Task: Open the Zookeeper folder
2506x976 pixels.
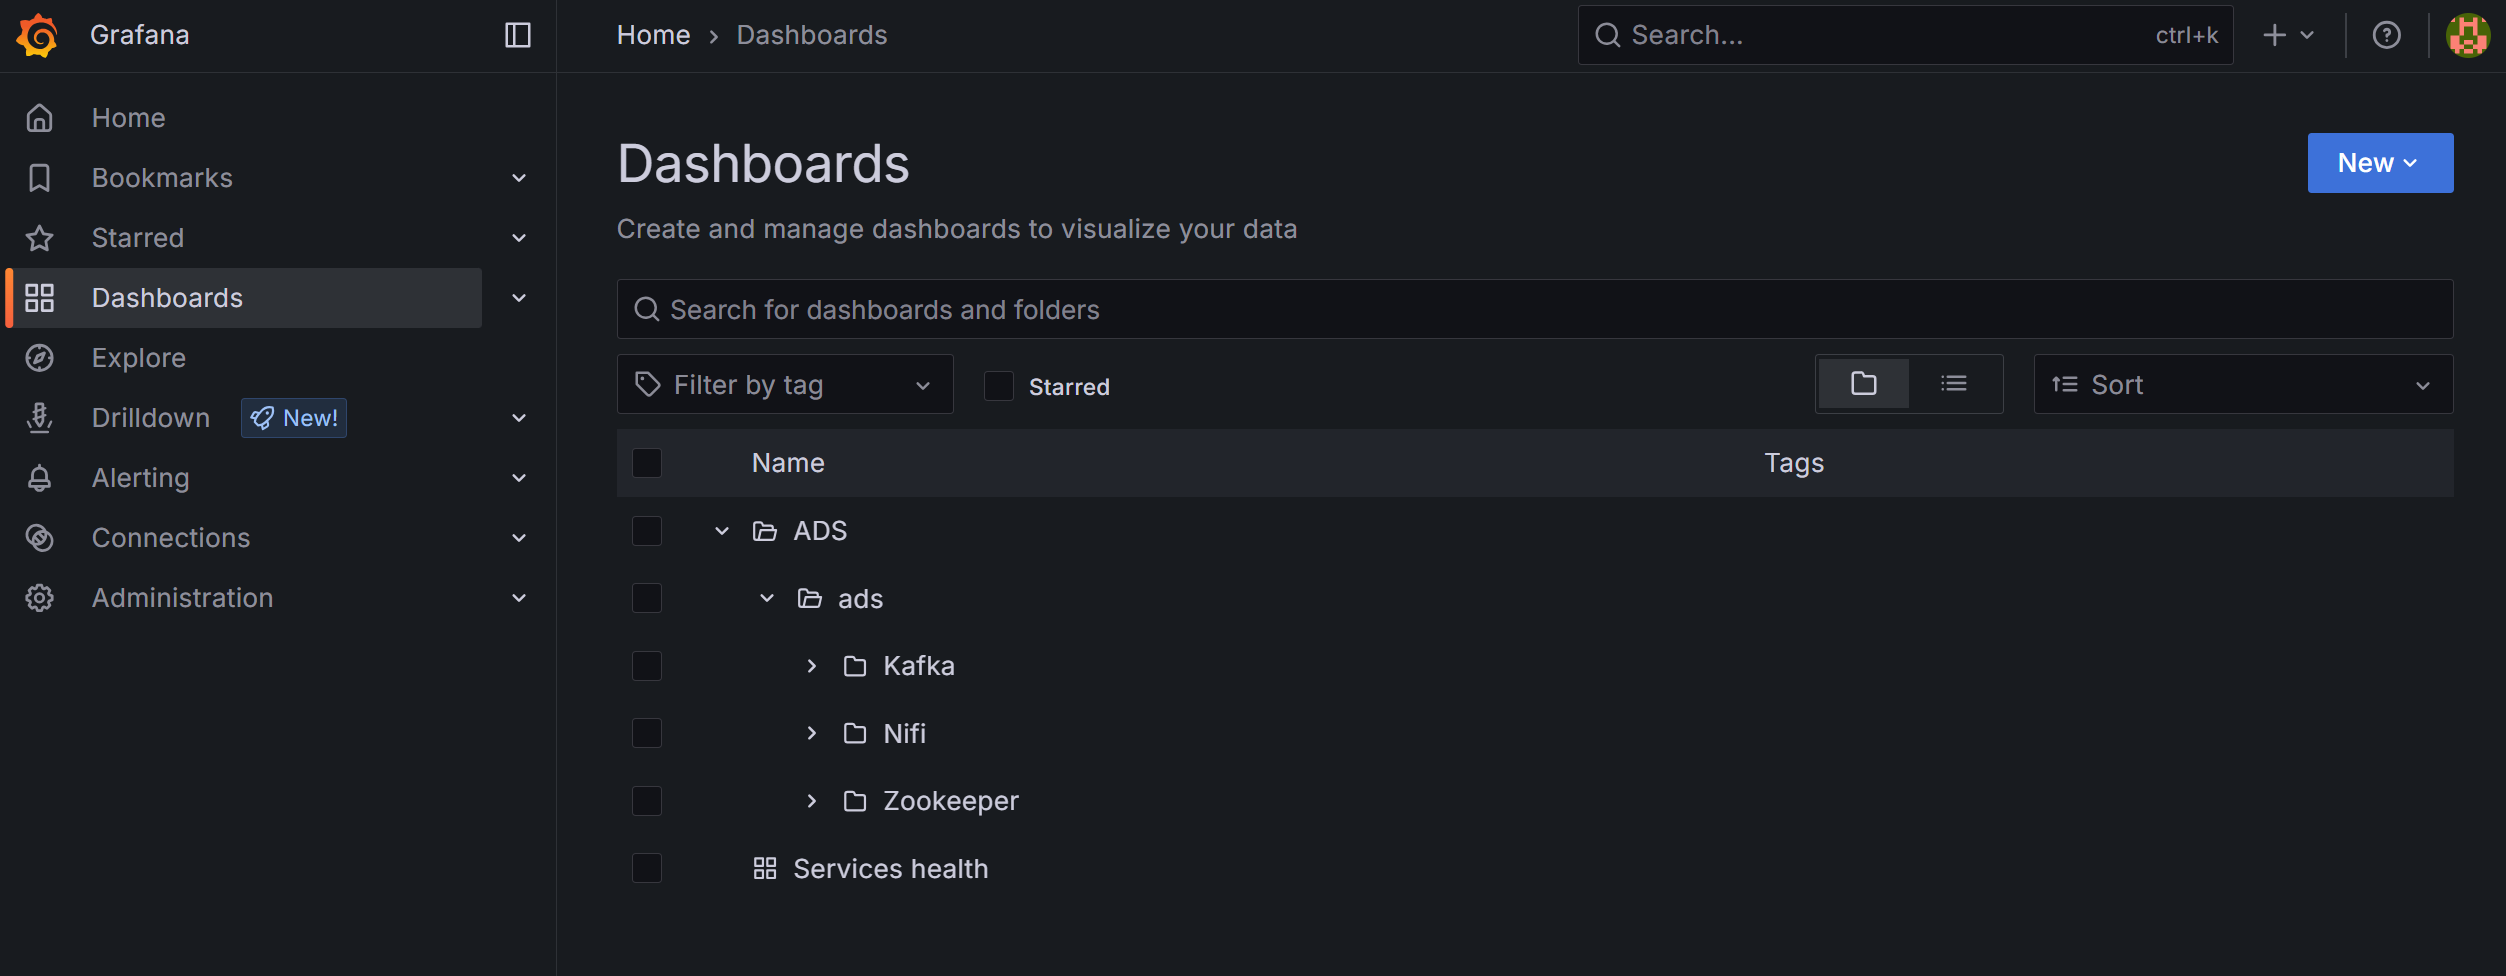Action: (951, 801)
